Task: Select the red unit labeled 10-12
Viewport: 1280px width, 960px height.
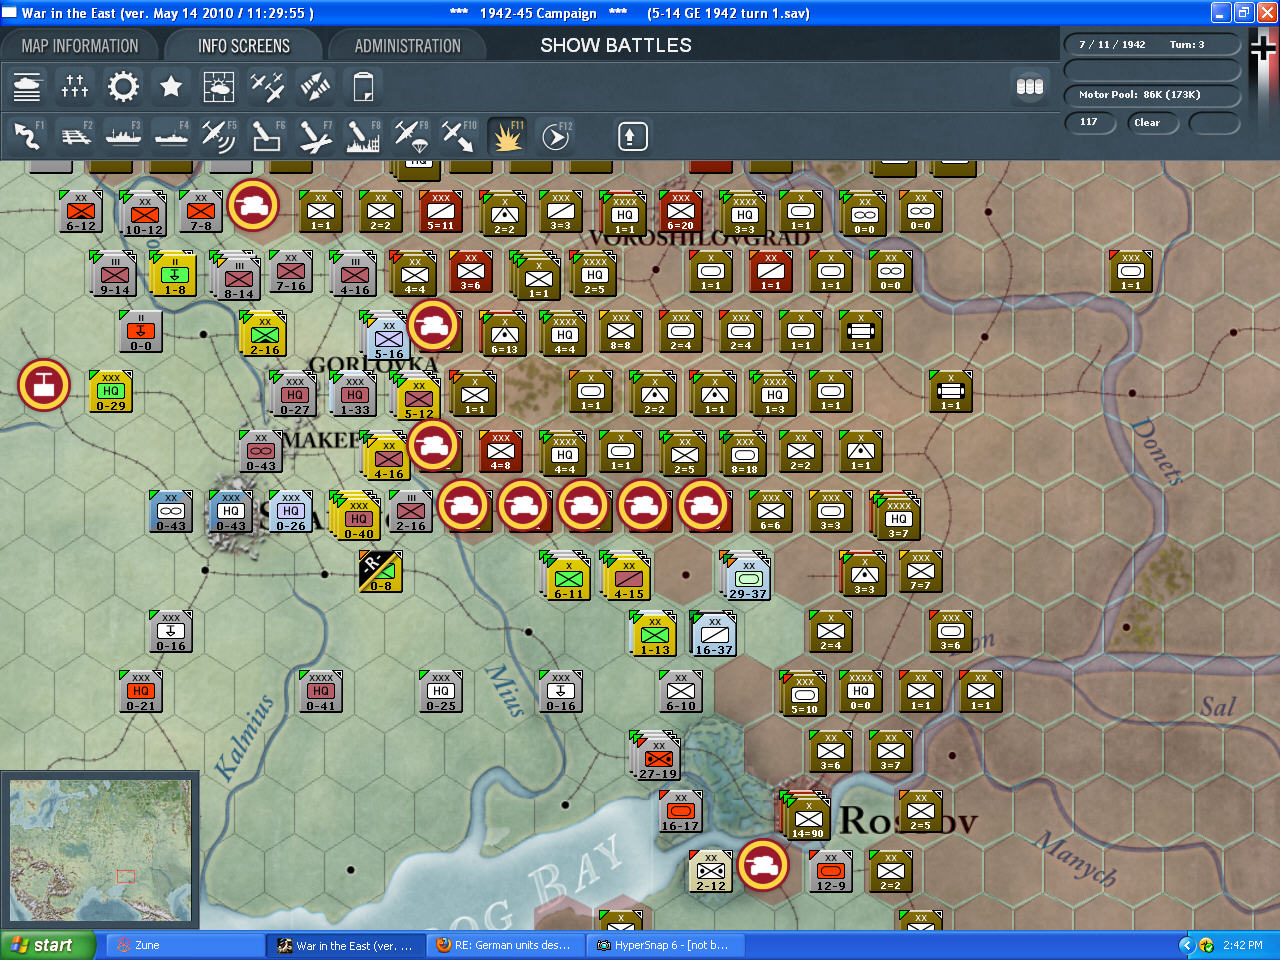Action: point(143,213)
